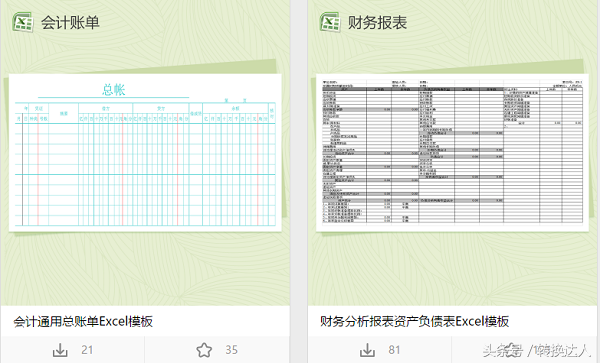Viewport: 600px width, 363px height.
Task: Click the 财务报表 category heading
Action: coord(377,22)
